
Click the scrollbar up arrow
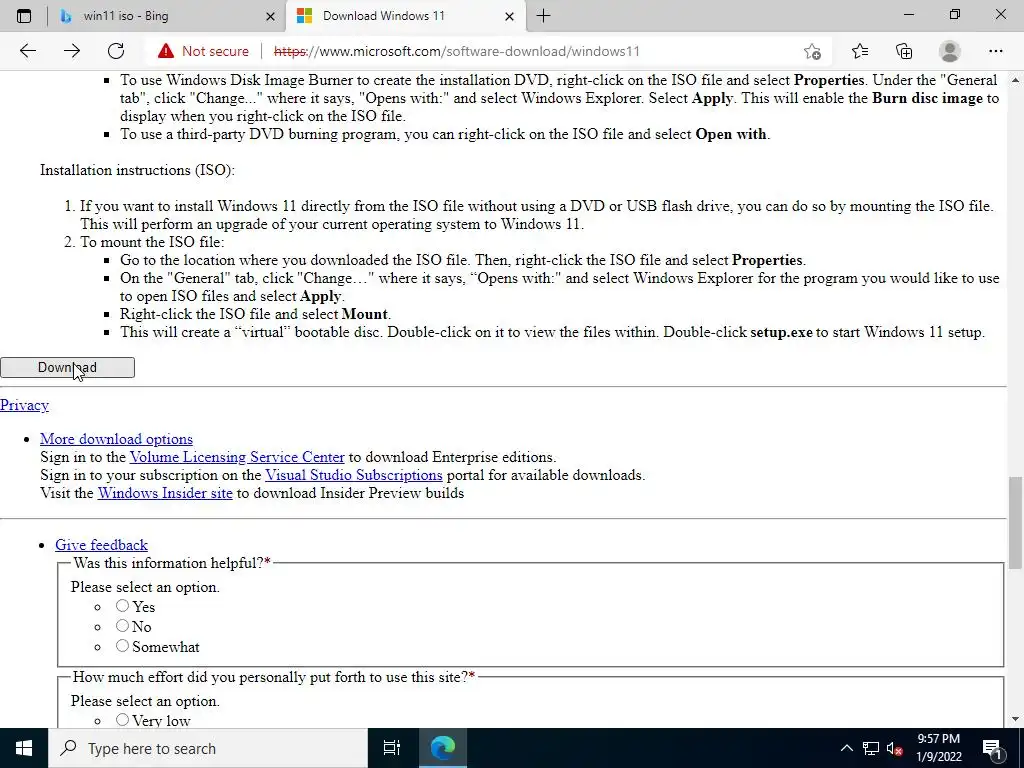click(x=1015, y=80)
